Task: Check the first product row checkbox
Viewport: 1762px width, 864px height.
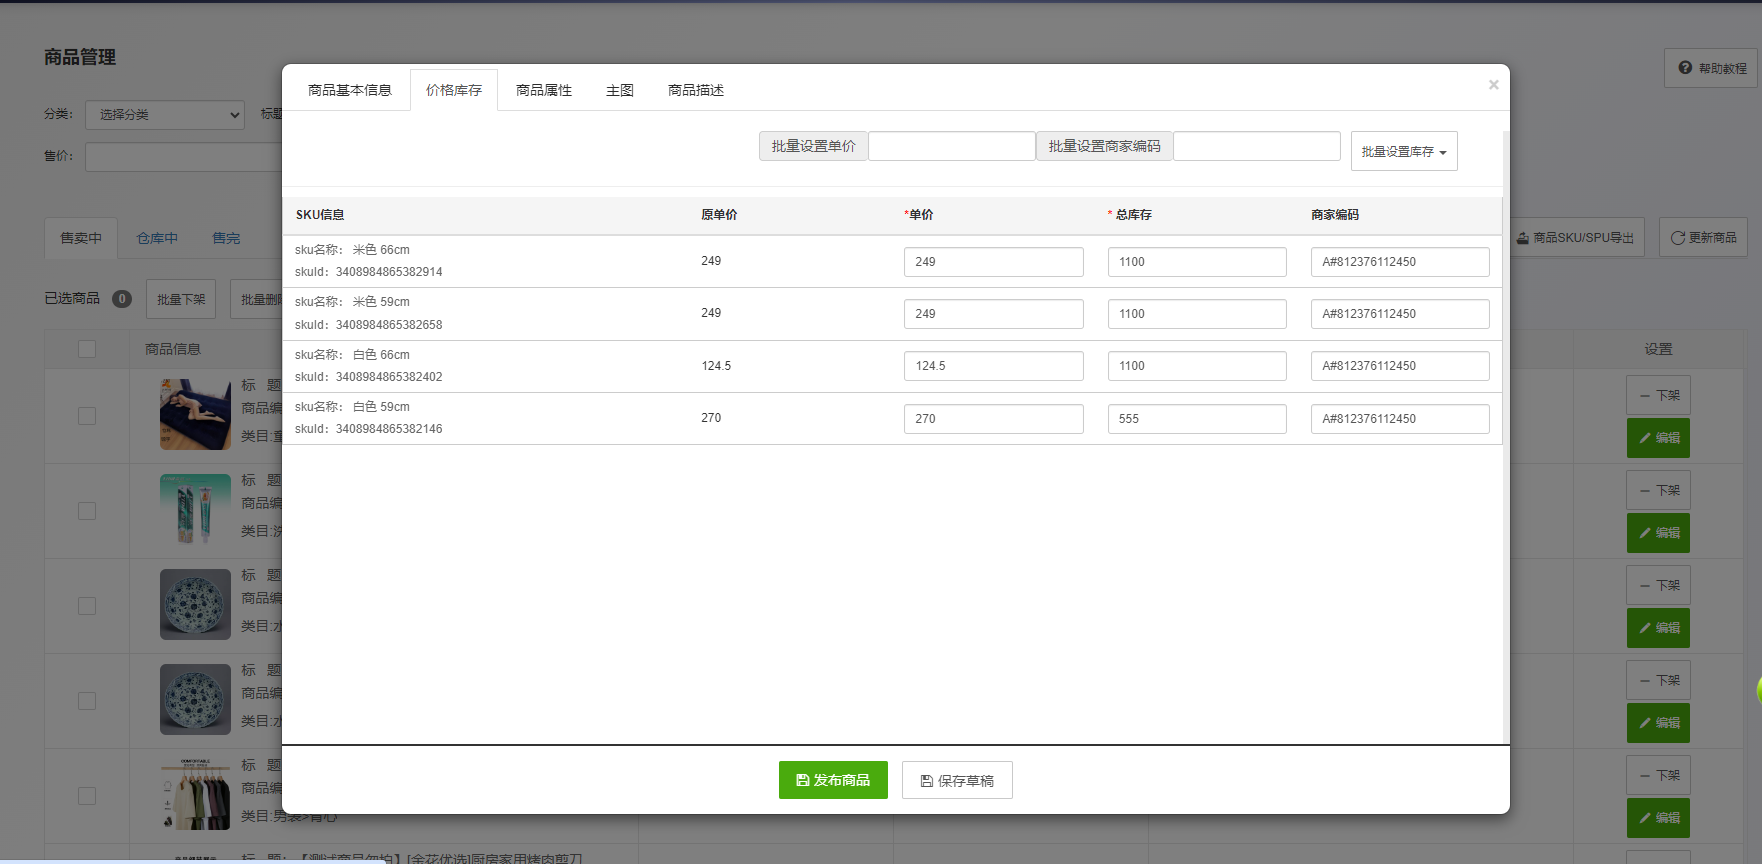Action: pos(87,416)
